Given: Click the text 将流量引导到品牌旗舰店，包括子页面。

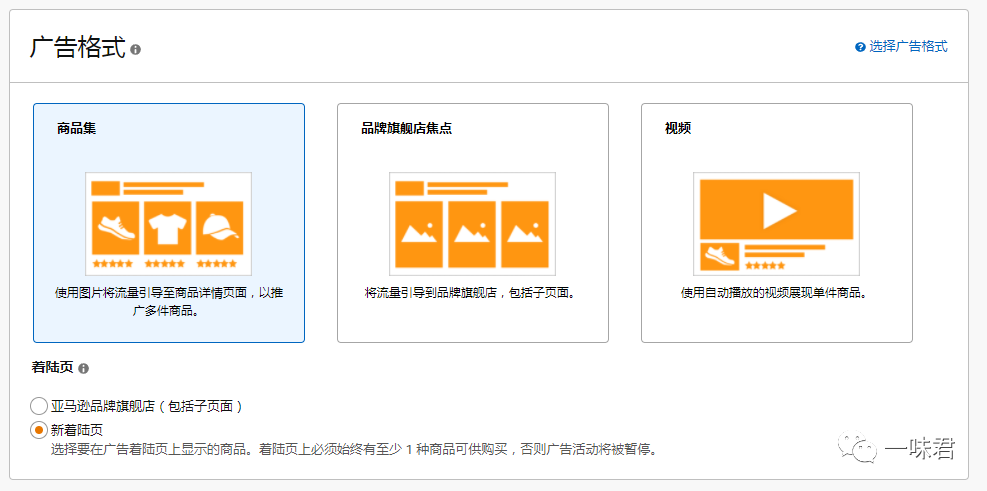Looking at the screenshot, I should tap(472, 293).
